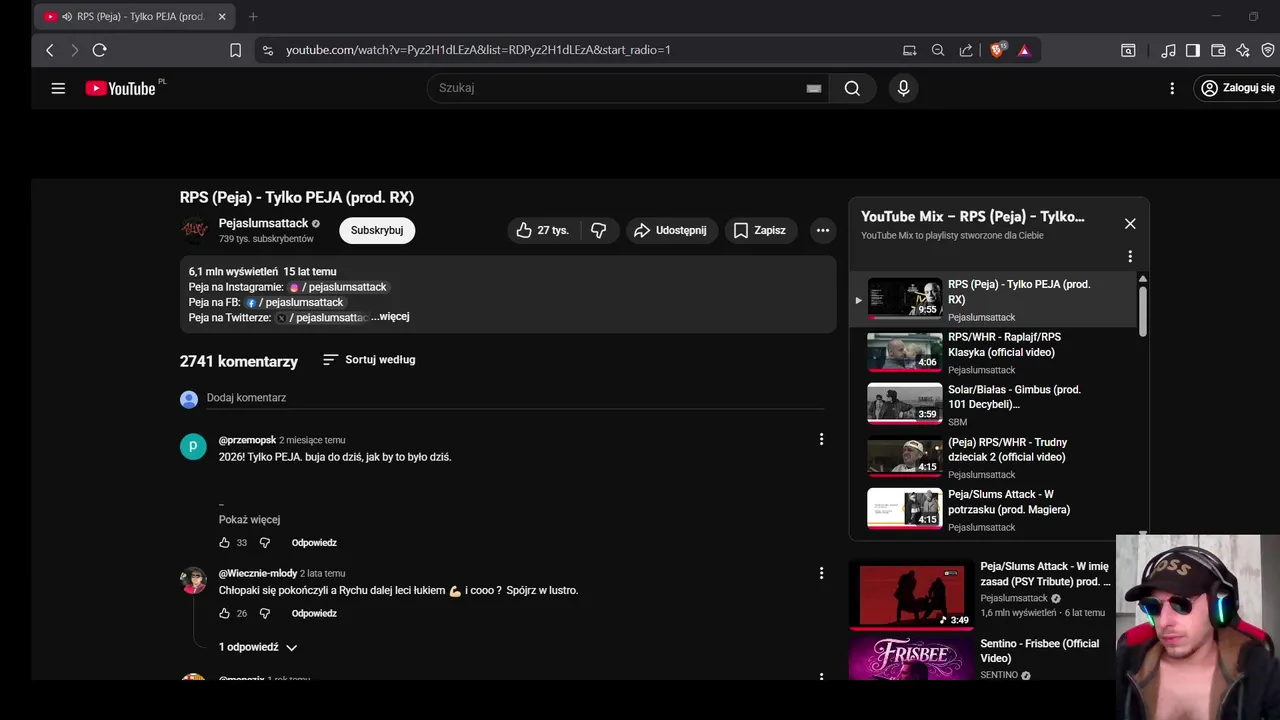This screenshot has height=720, width=1280.
Task: Click the zoom magnifier in address bar
Action: click(938, 50)
